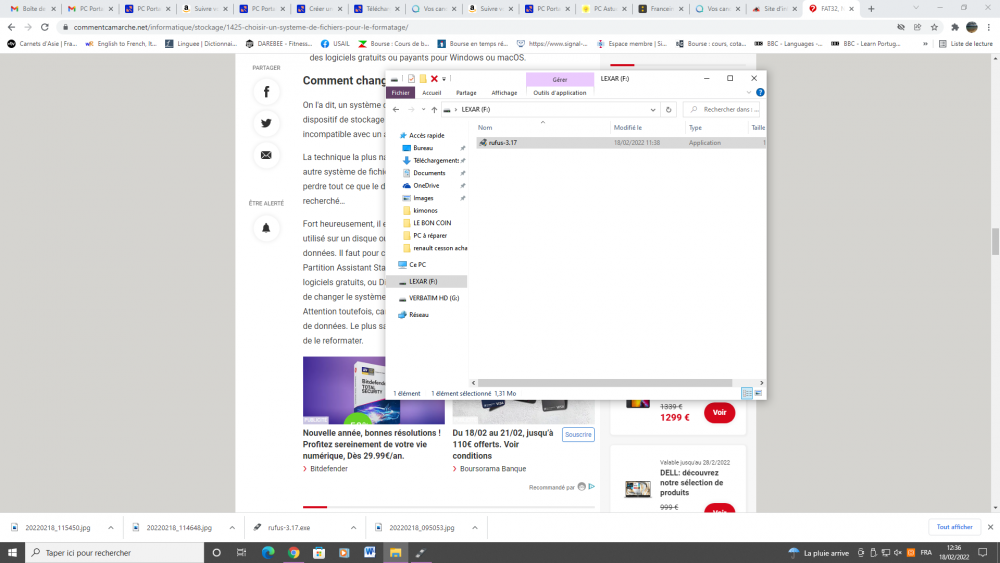
Task: Open options for rufus-3.17.exe download
Action: (x=353, y=528)
